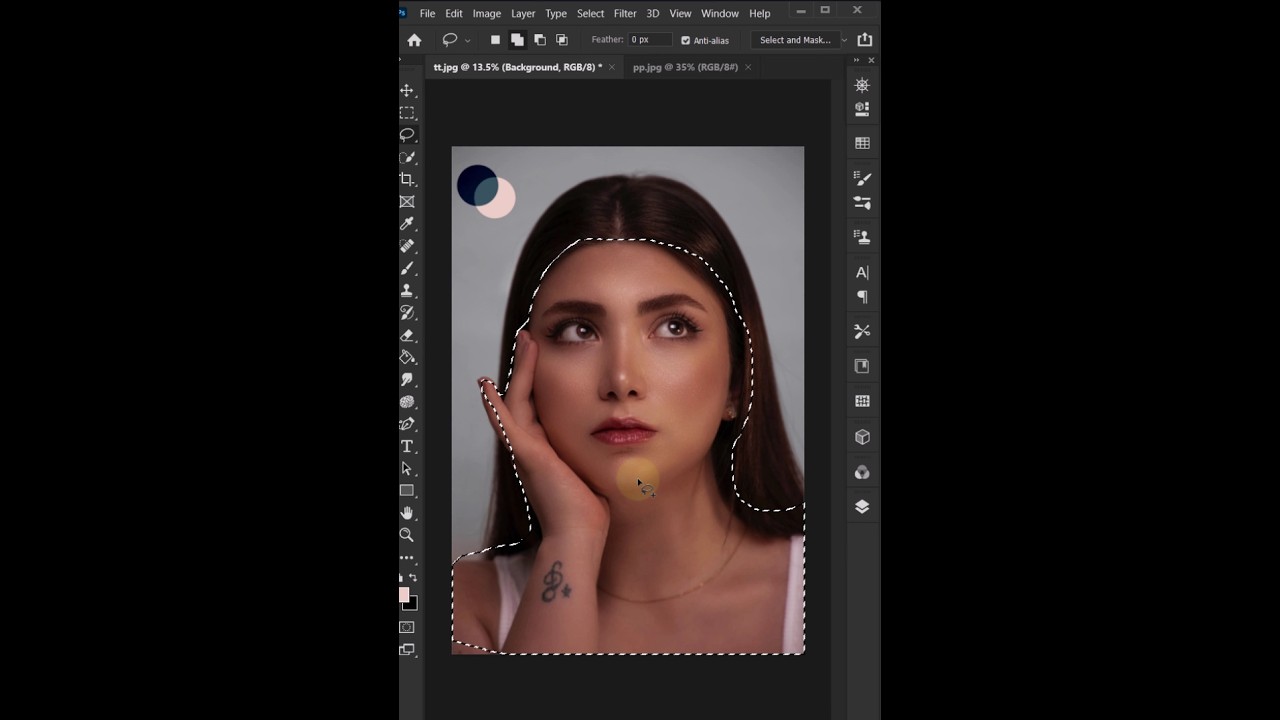The width and height of the screenshot is (1280, 720).
Task: Open the Brush Settings panel icon
Action: (x=862, y=202)
